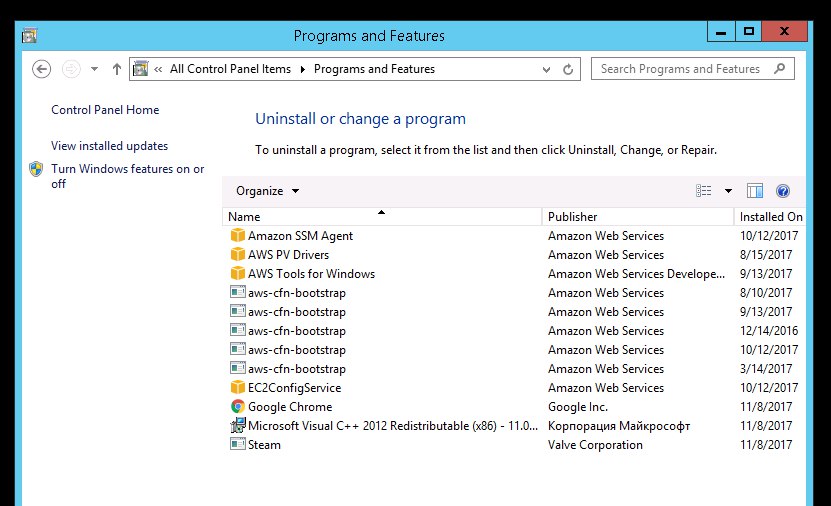Screen dimensions: 831x506
Task: Select Microsoft Visual C++ 2012 Redistributable name
Action: 393,426
